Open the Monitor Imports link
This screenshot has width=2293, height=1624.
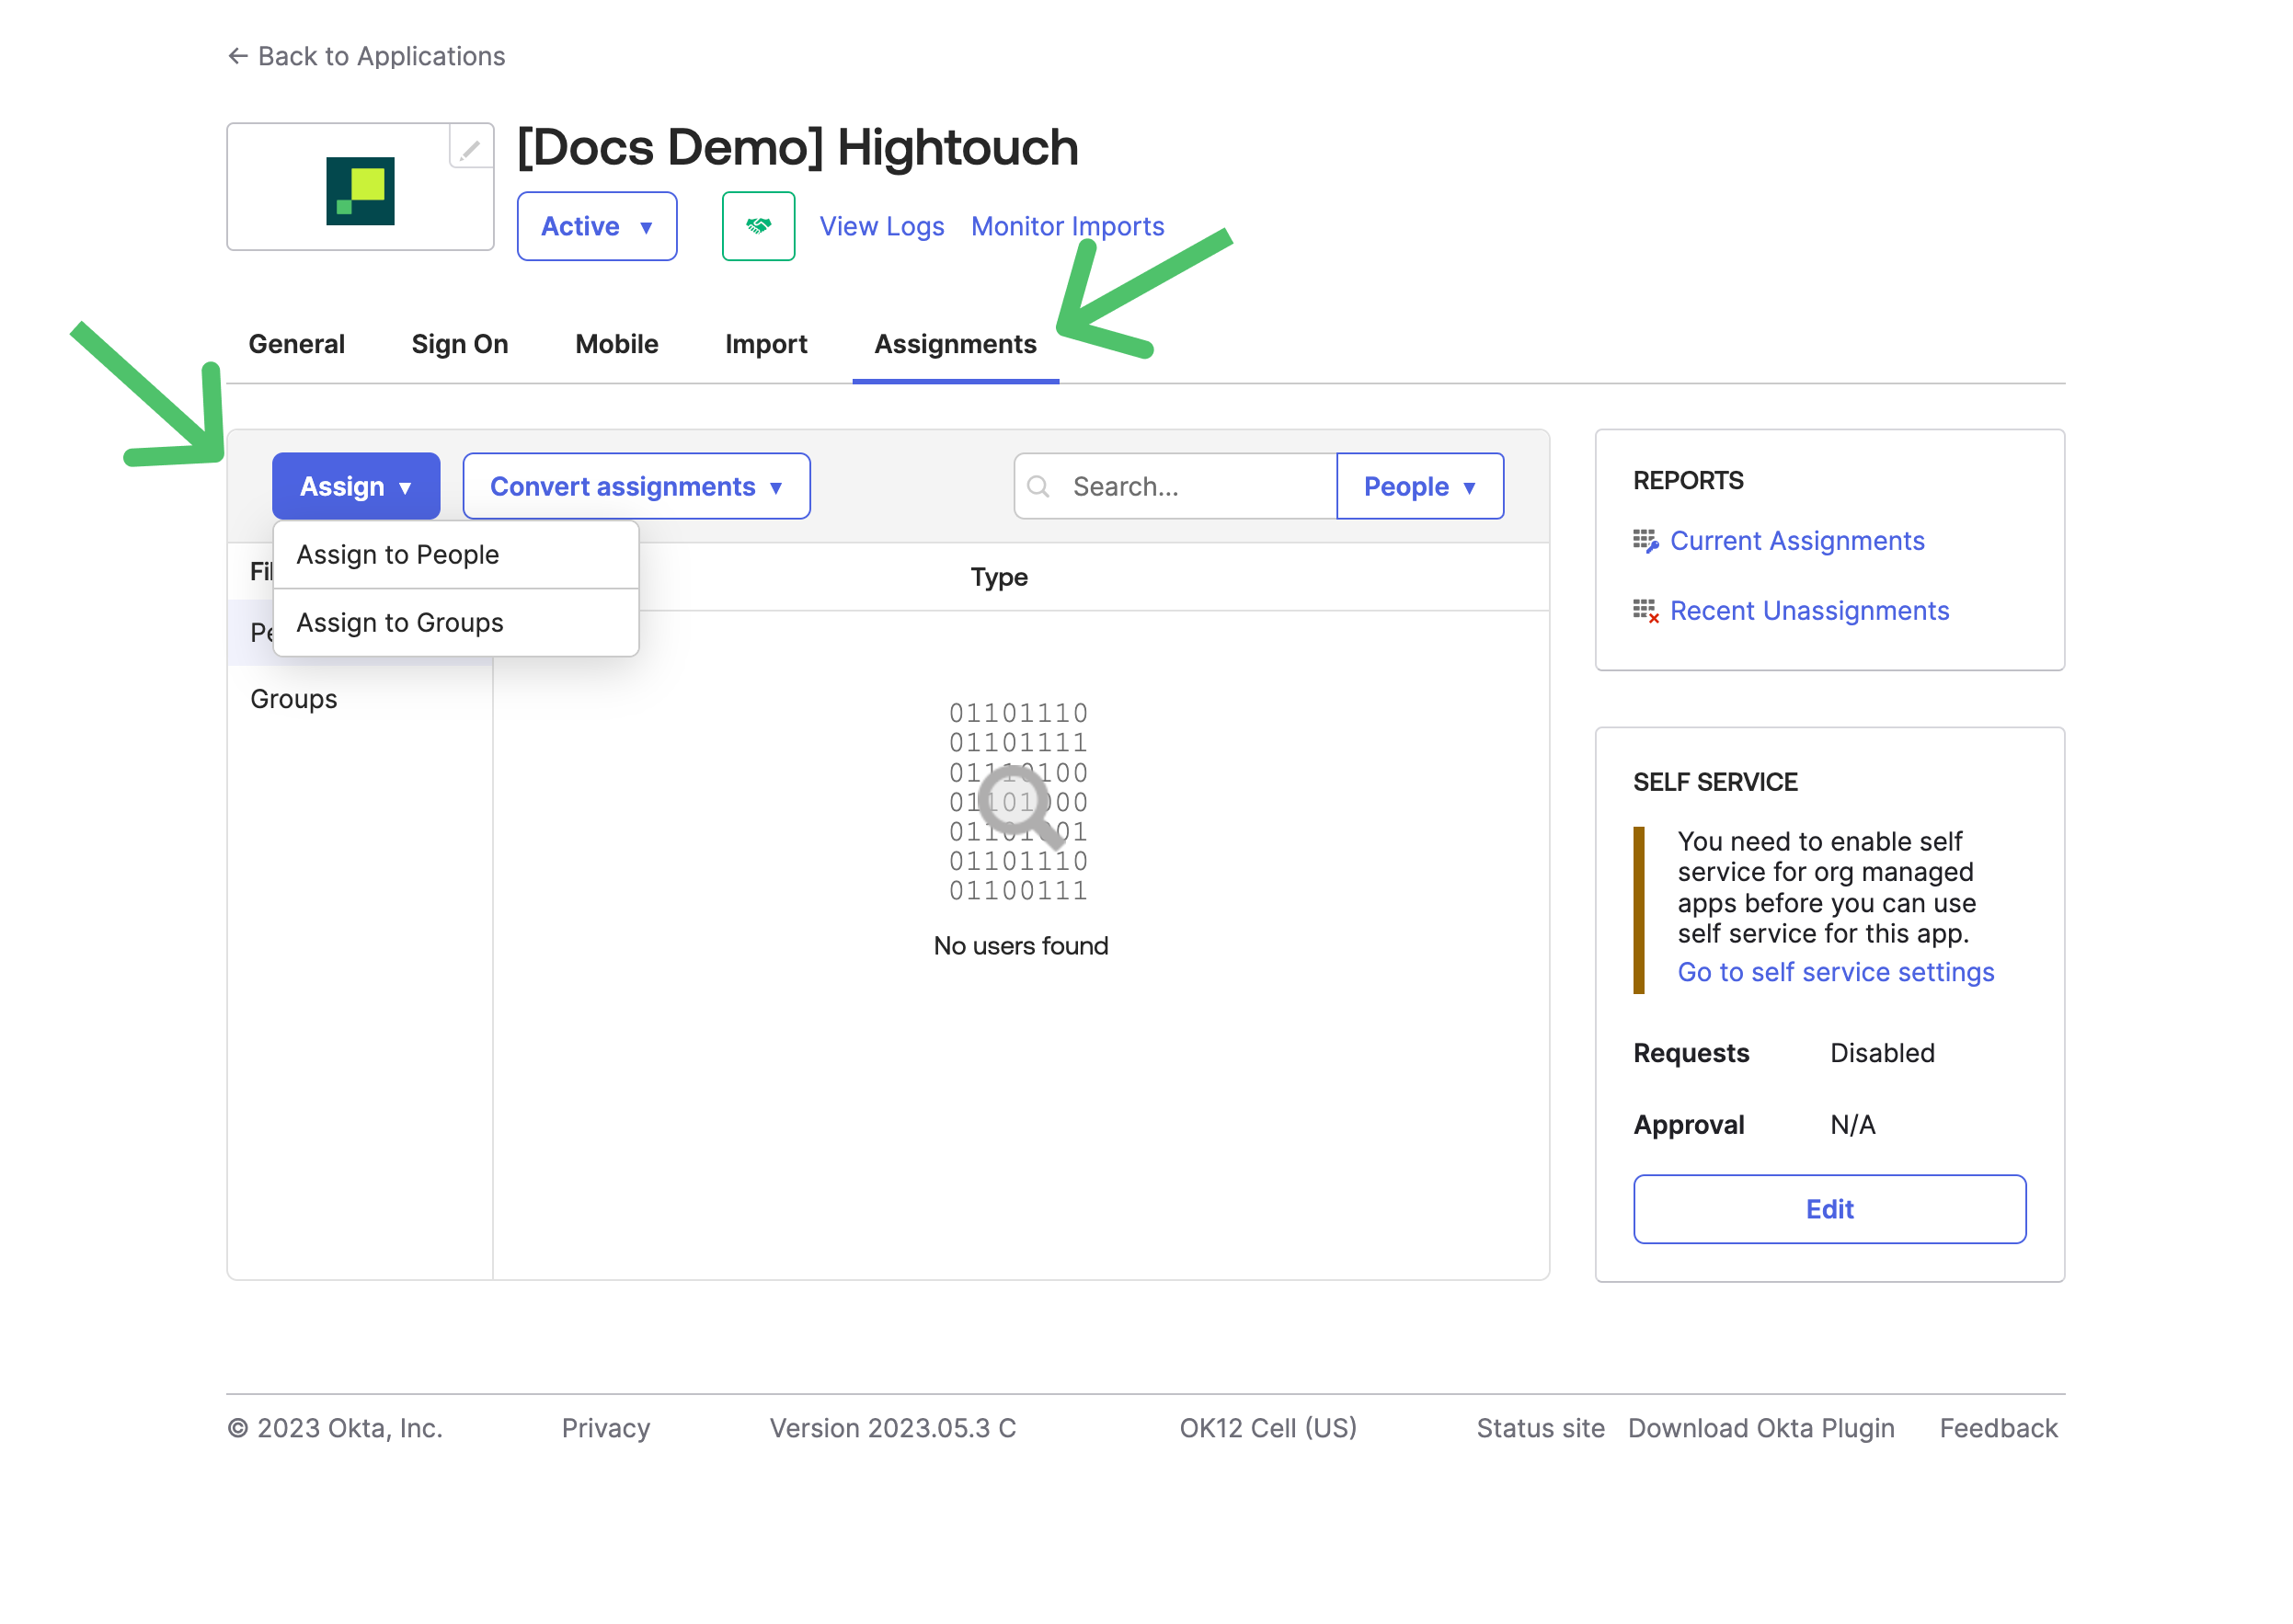(x=1067, y=226)
